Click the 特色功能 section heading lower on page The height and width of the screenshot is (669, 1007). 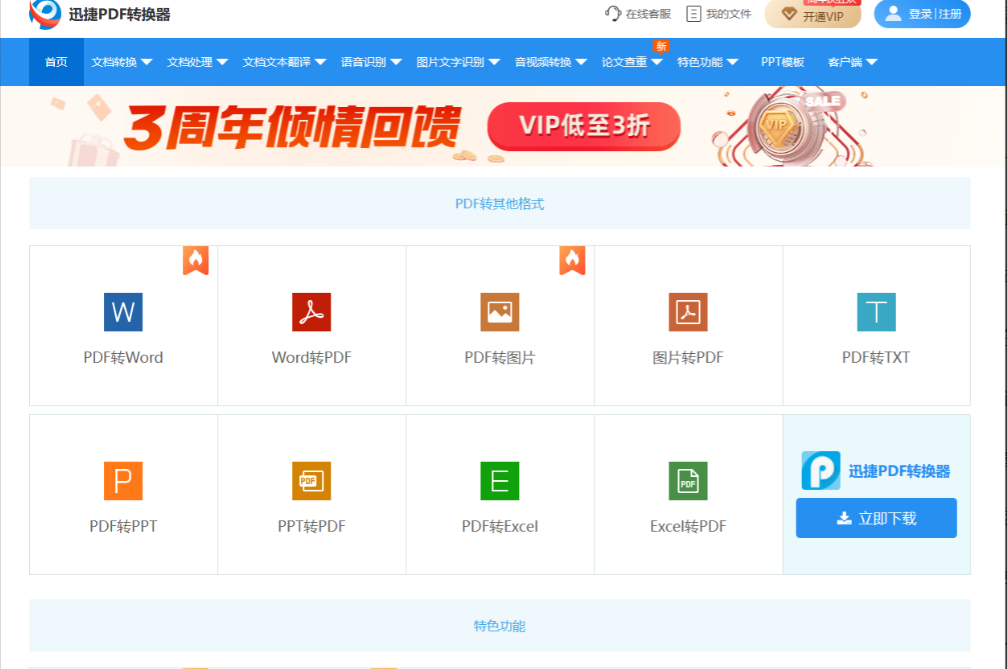coord(500,625)
